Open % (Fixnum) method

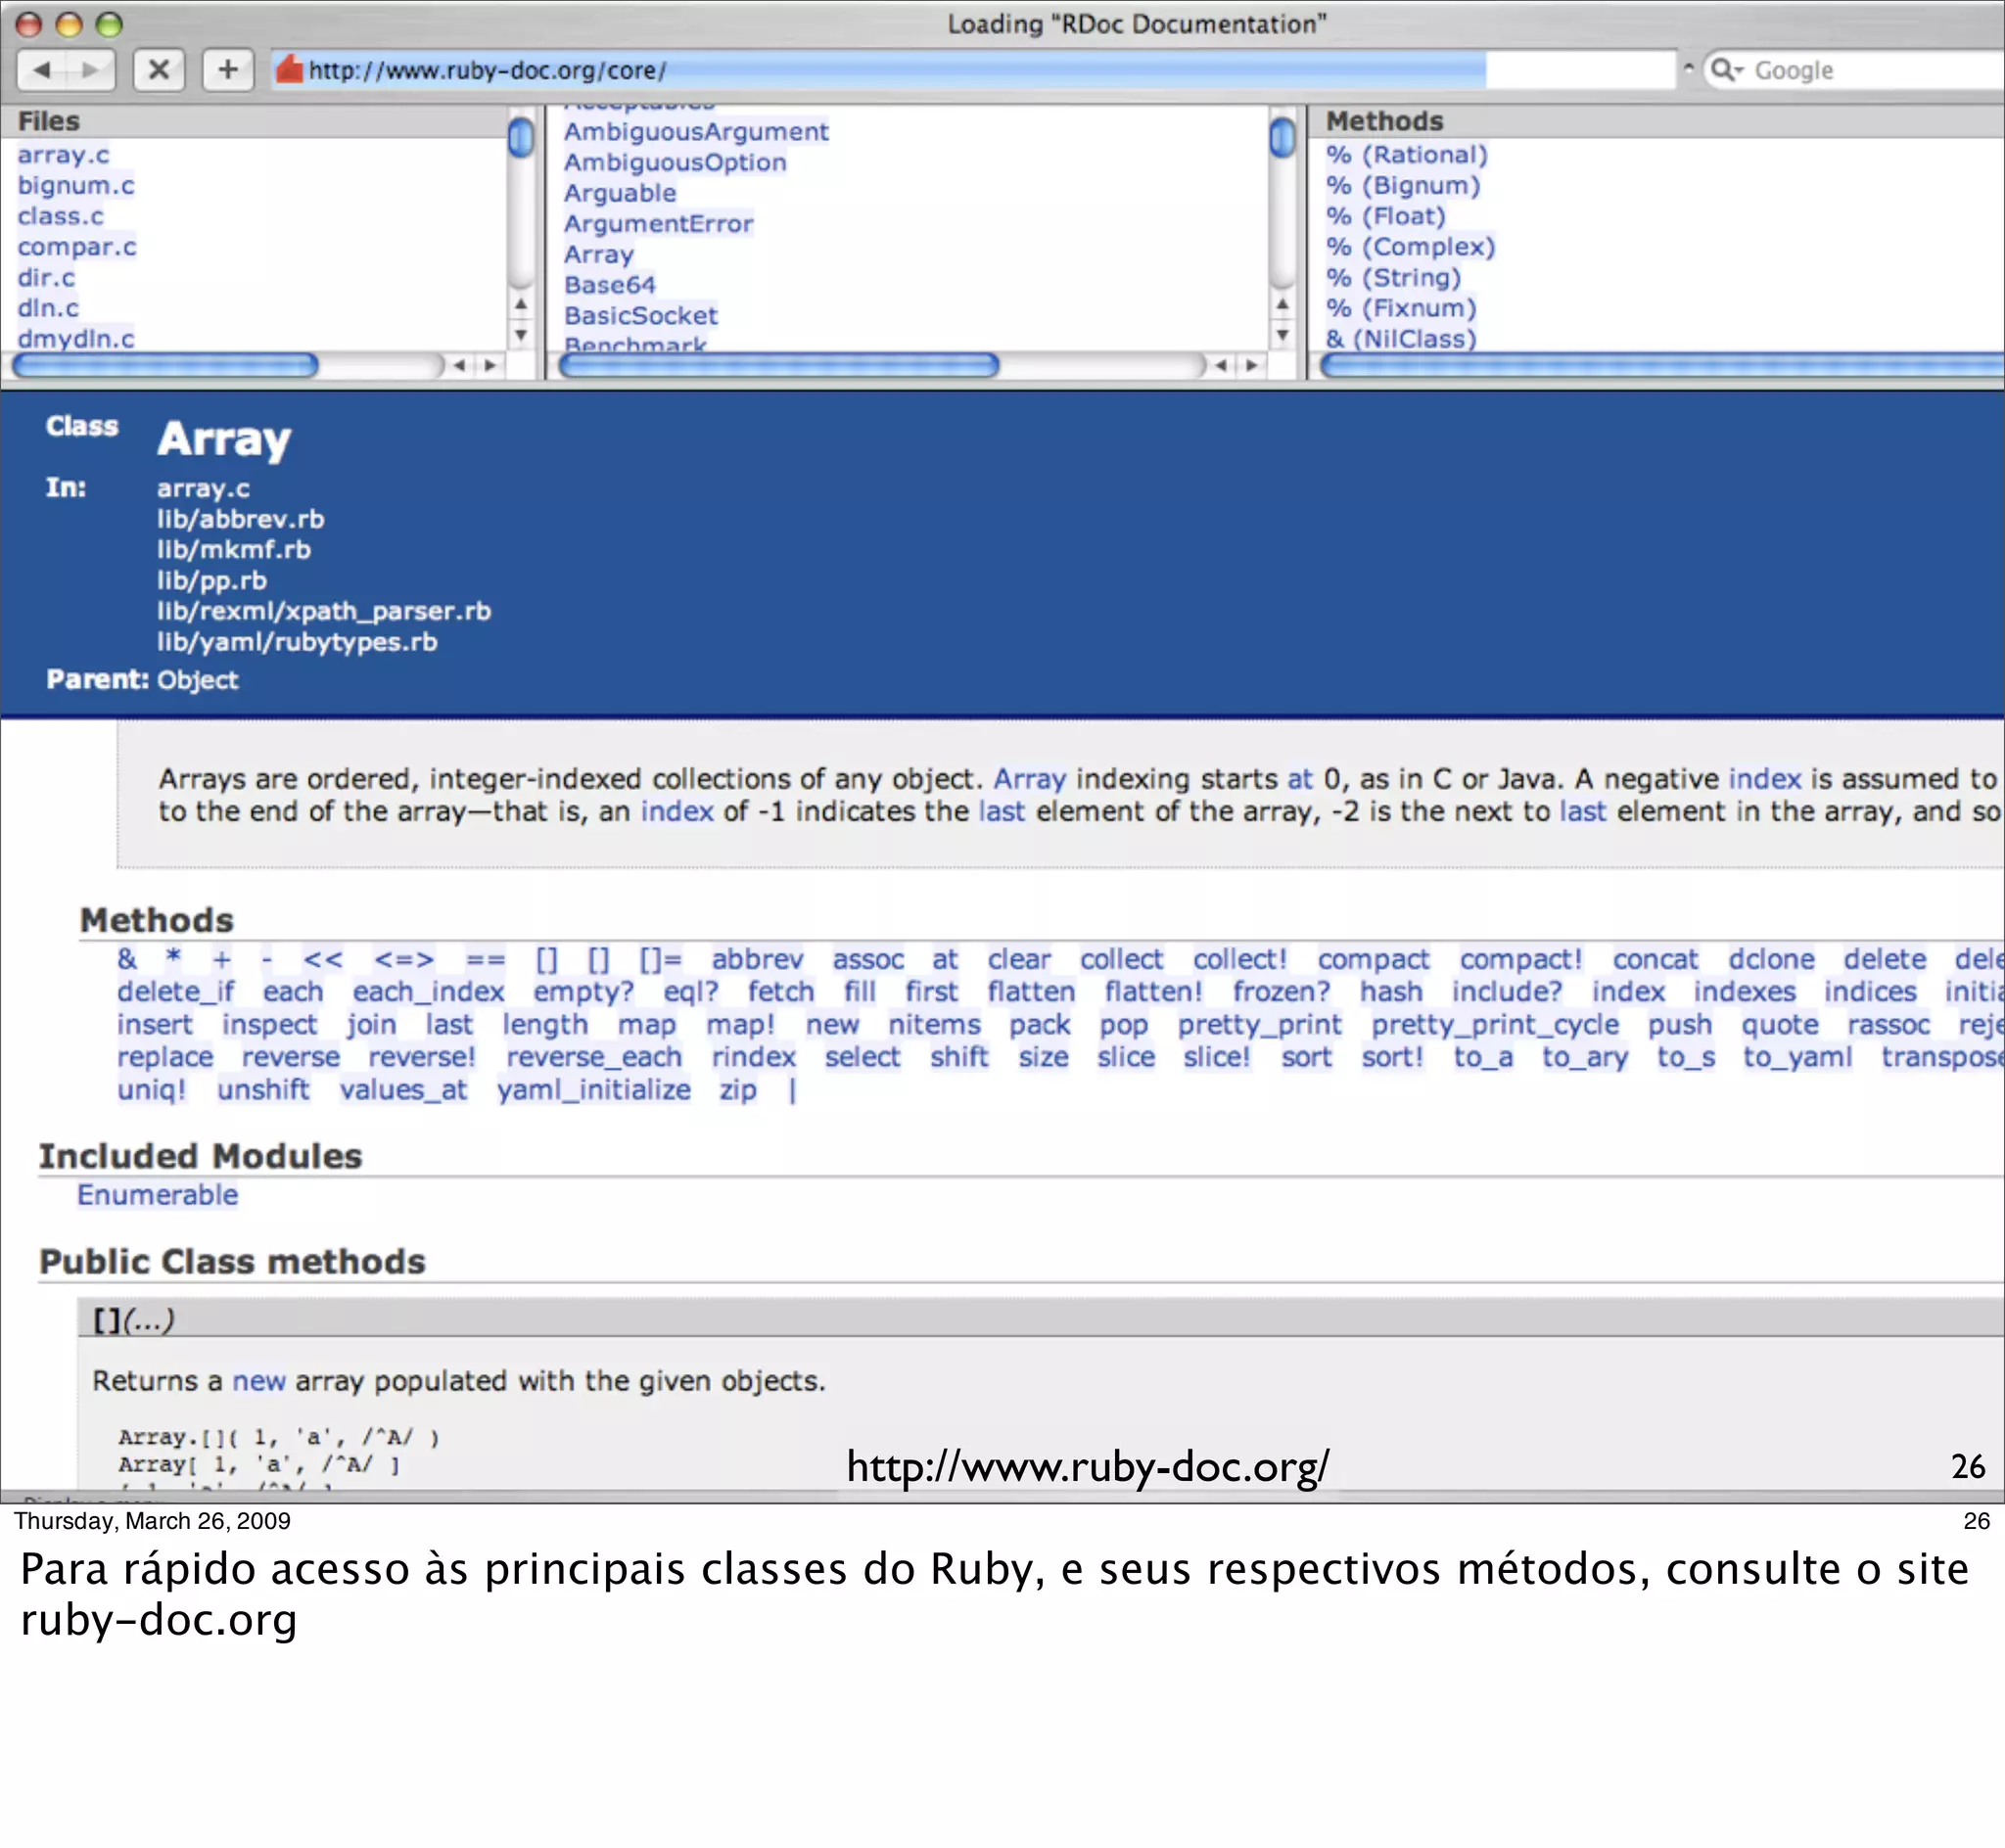pos(1401,308)
